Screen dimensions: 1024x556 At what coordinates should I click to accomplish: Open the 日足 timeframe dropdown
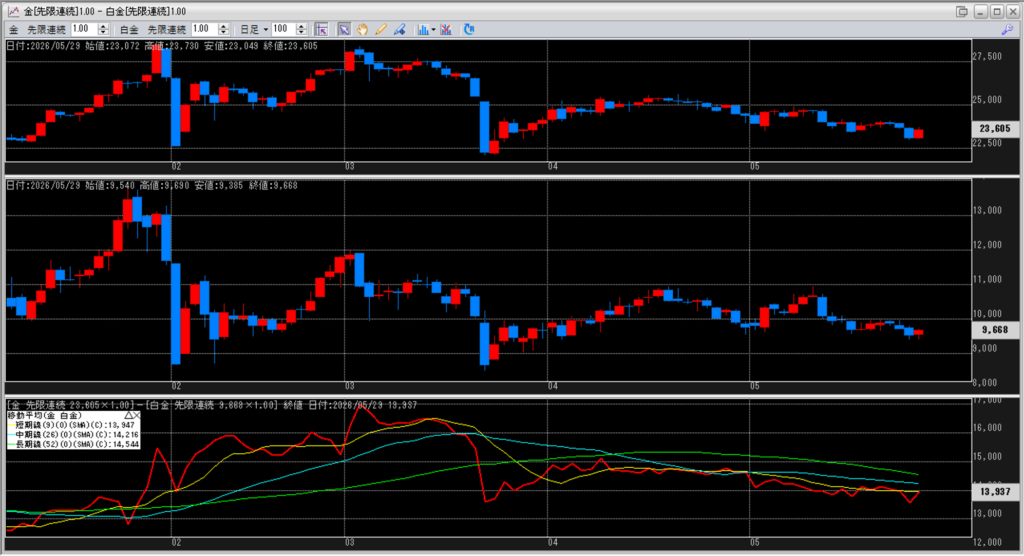click(254, 29)
